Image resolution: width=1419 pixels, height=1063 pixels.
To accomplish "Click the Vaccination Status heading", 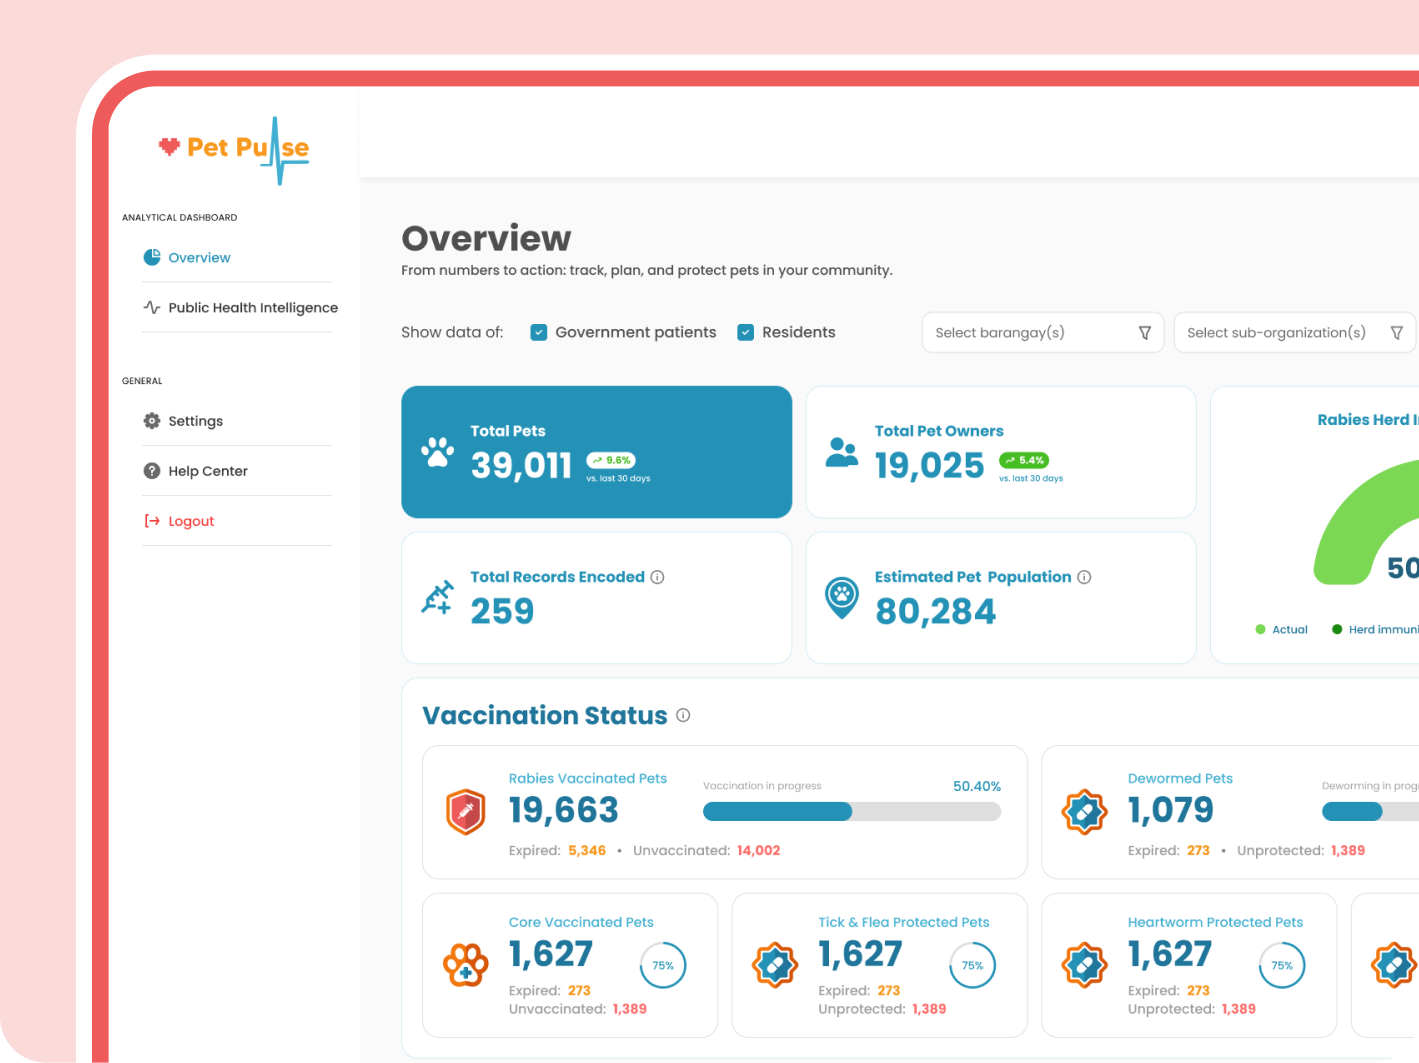I will 545,715.
